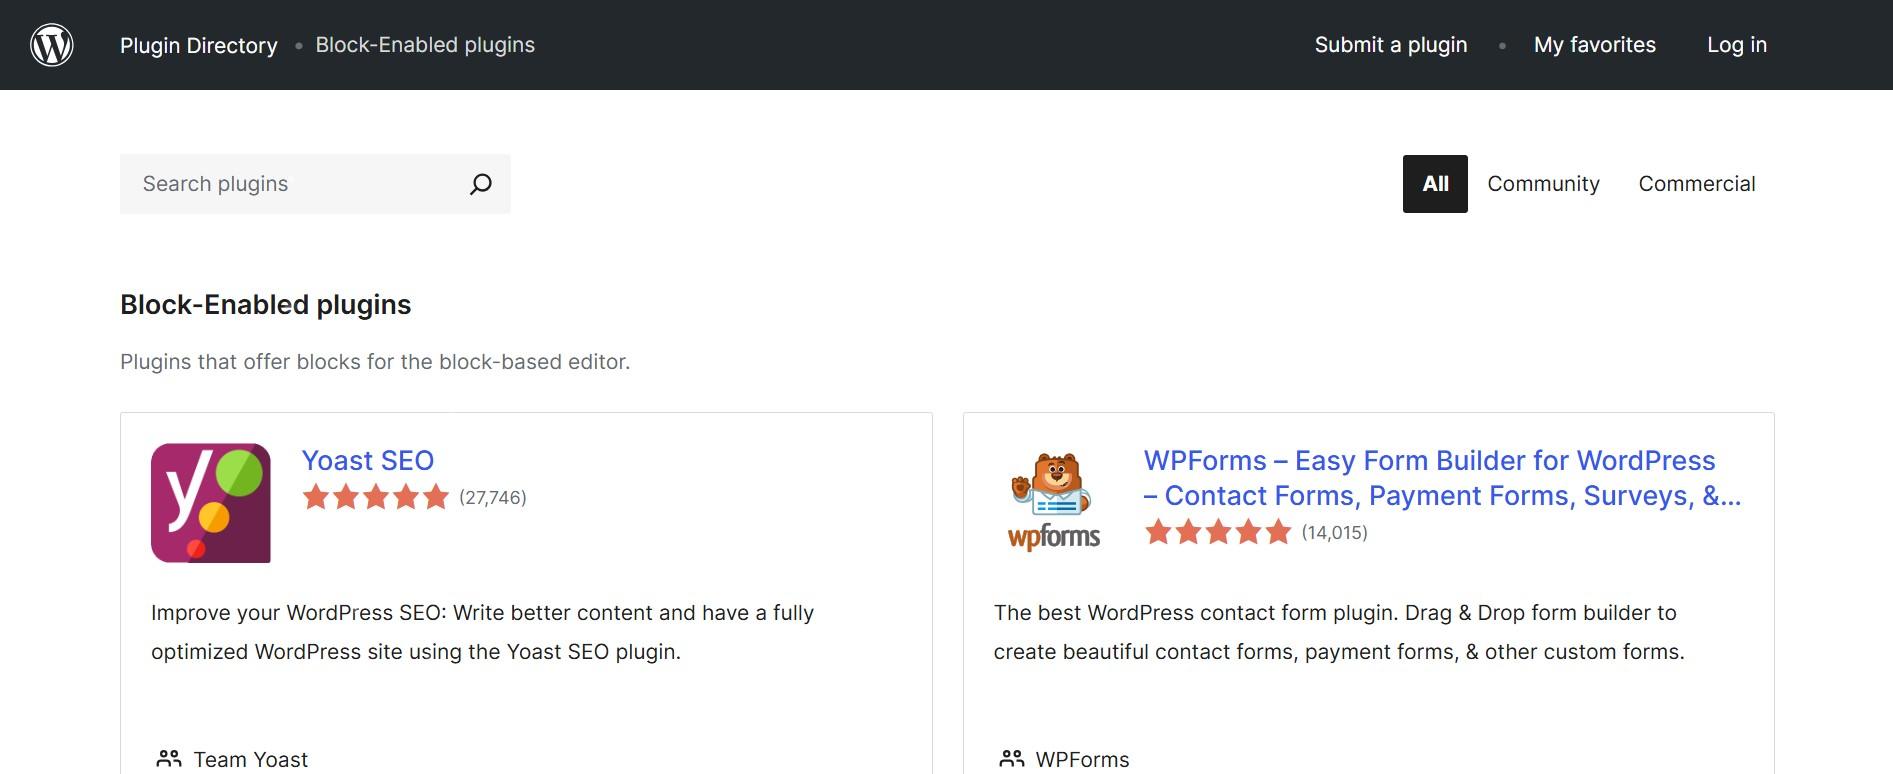Click the Block-Enabled plugins heading
This screenshot has width=1893, height=774.
click(266, 305)
